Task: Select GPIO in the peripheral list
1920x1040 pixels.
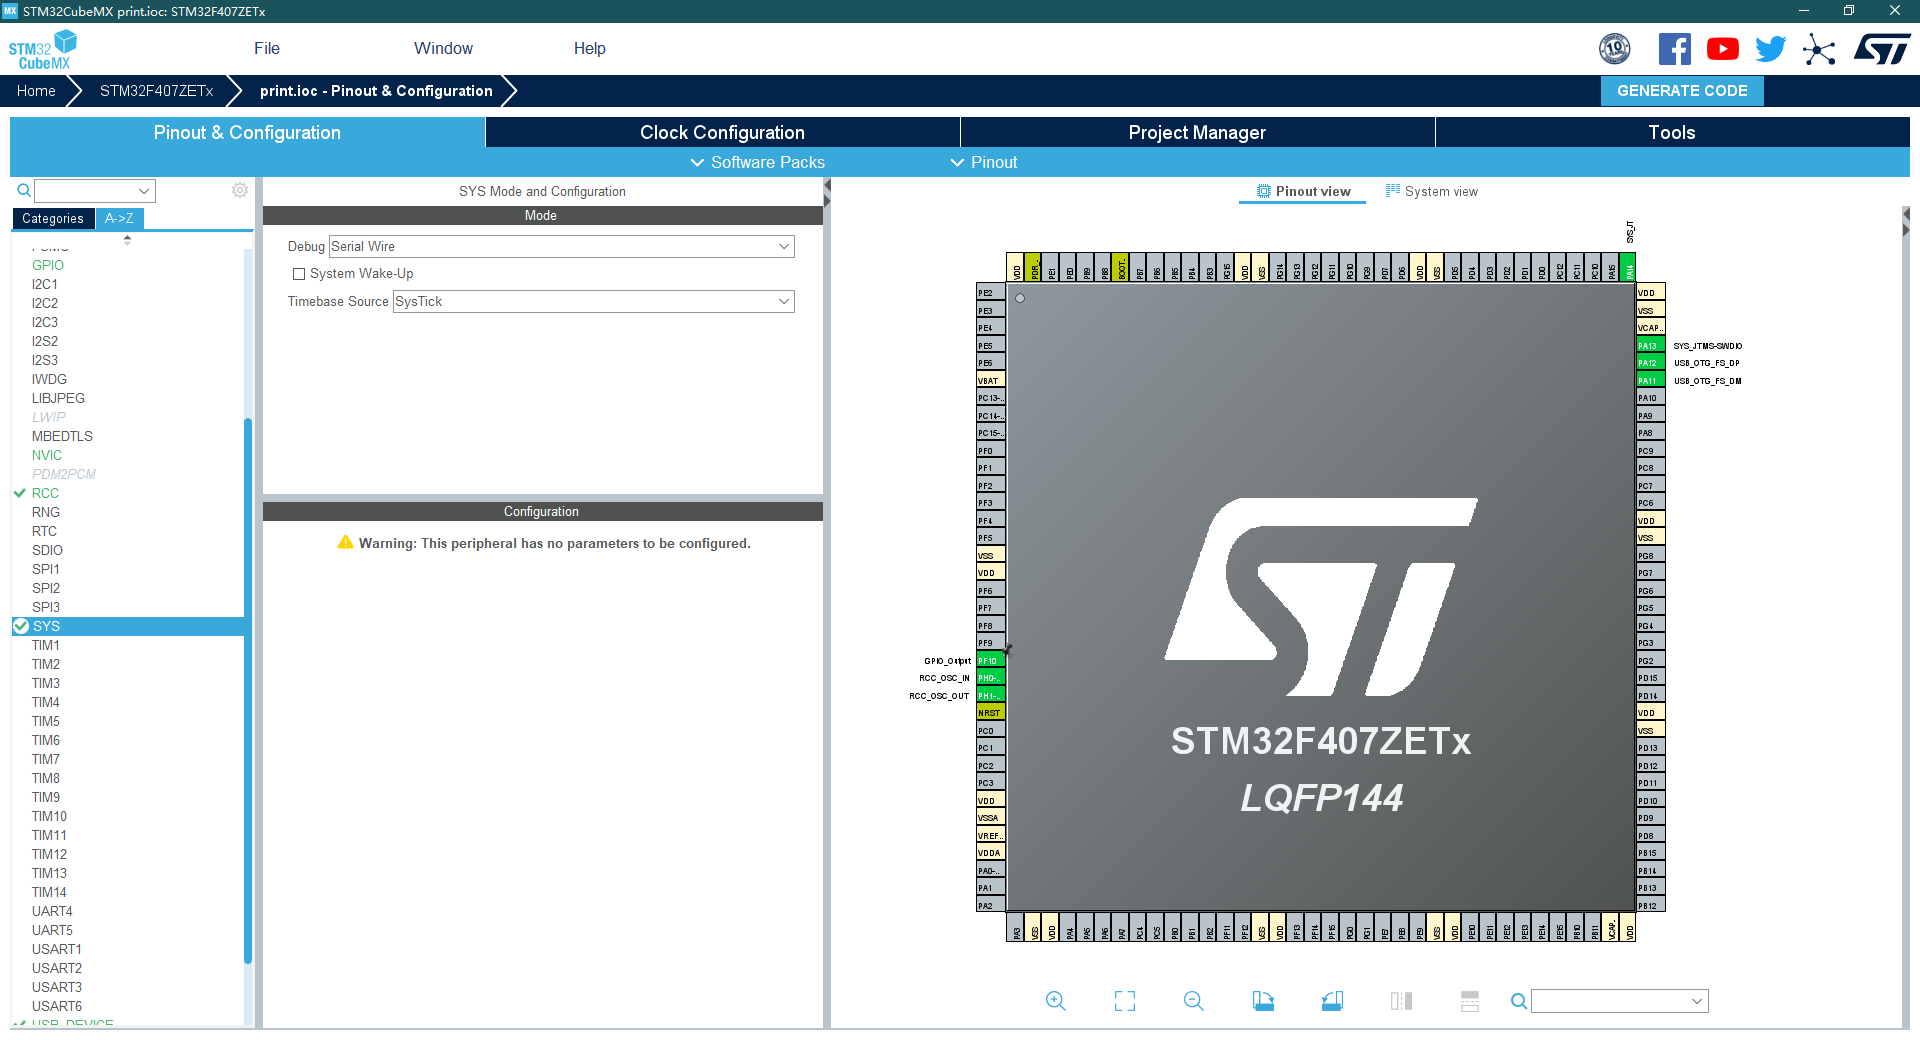Action: [x=47, y=265]
